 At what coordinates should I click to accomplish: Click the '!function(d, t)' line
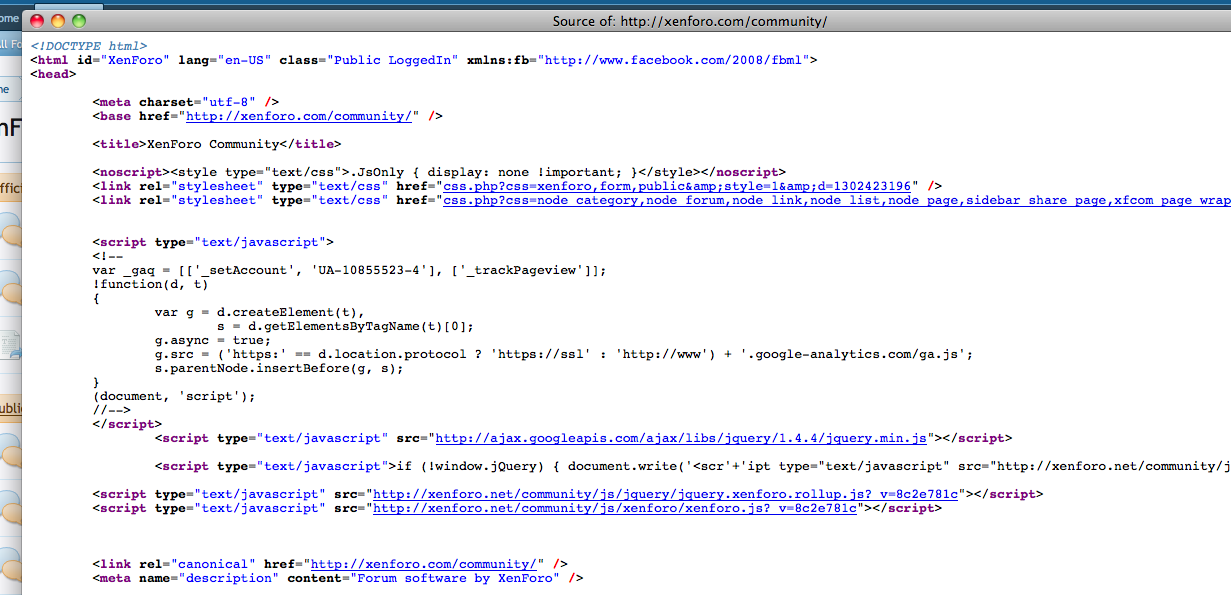coord(150,284)
